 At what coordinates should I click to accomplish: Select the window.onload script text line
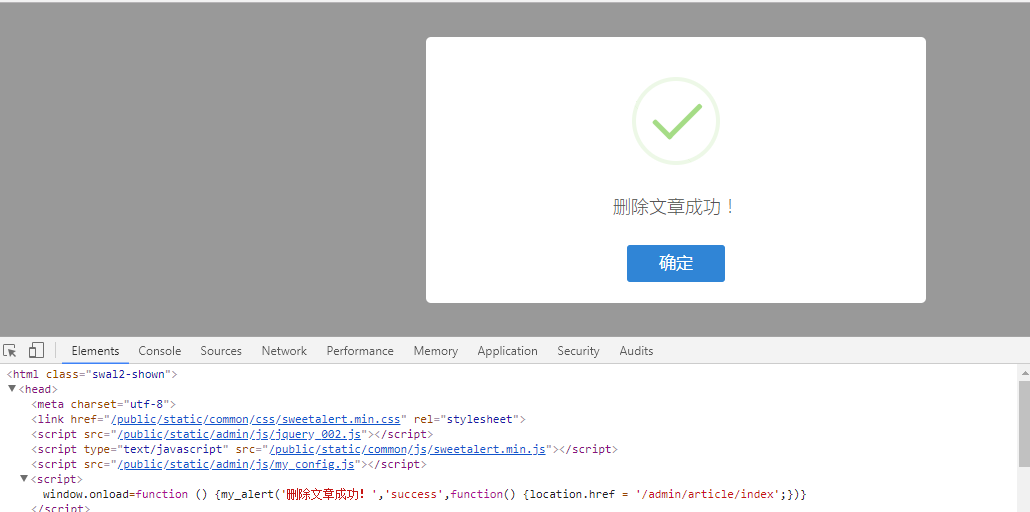point(424,494)
